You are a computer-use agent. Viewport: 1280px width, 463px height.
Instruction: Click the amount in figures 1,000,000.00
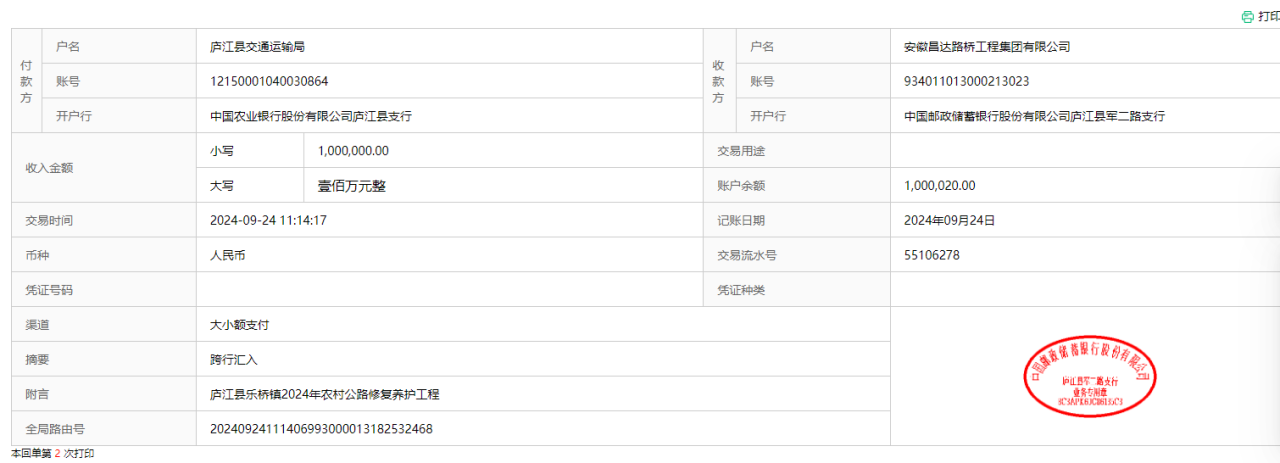(353, 151)
